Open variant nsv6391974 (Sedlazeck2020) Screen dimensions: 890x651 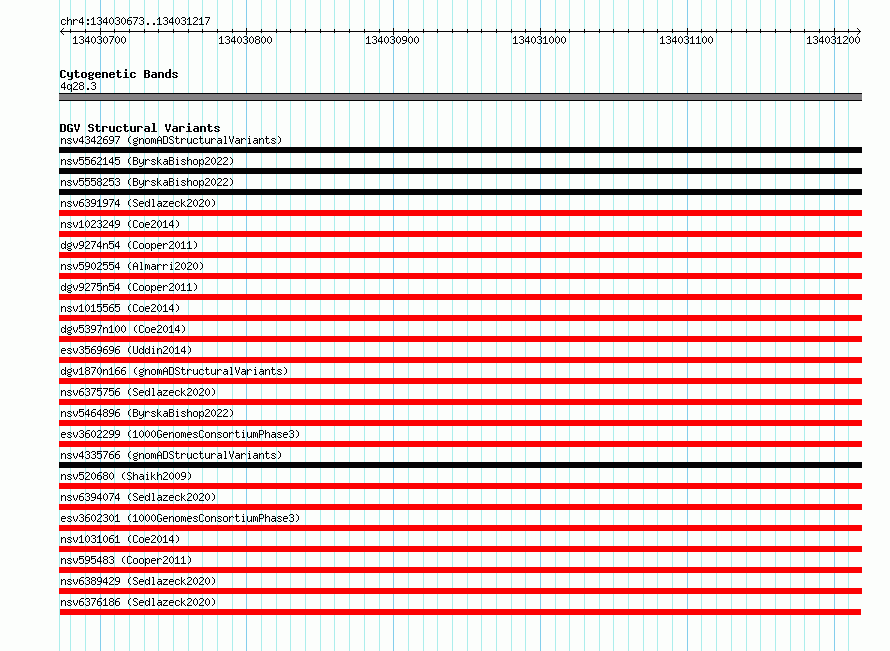(x=138, y=203)
